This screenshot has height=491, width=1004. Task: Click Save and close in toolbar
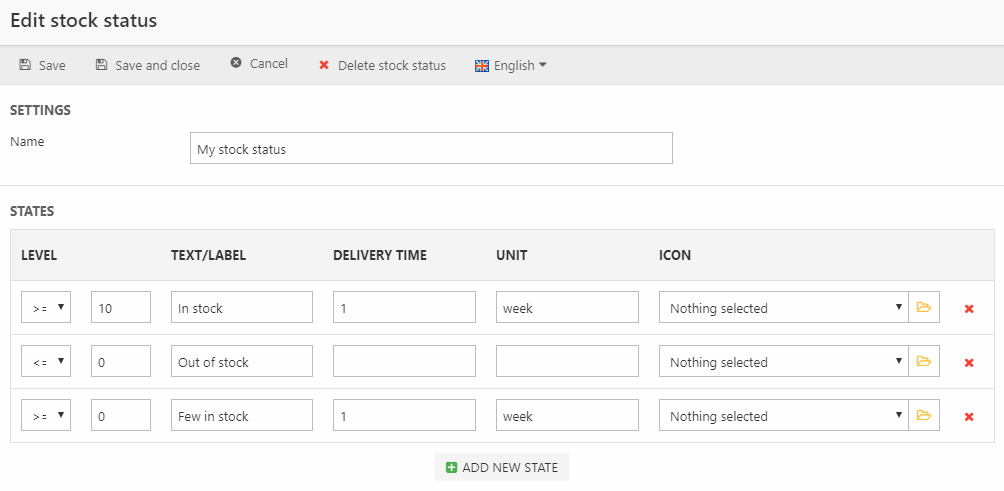pos(147,65)
